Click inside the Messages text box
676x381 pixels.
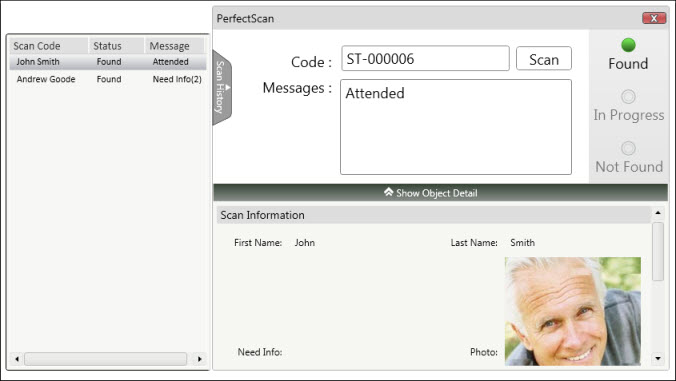coord(456,127)
